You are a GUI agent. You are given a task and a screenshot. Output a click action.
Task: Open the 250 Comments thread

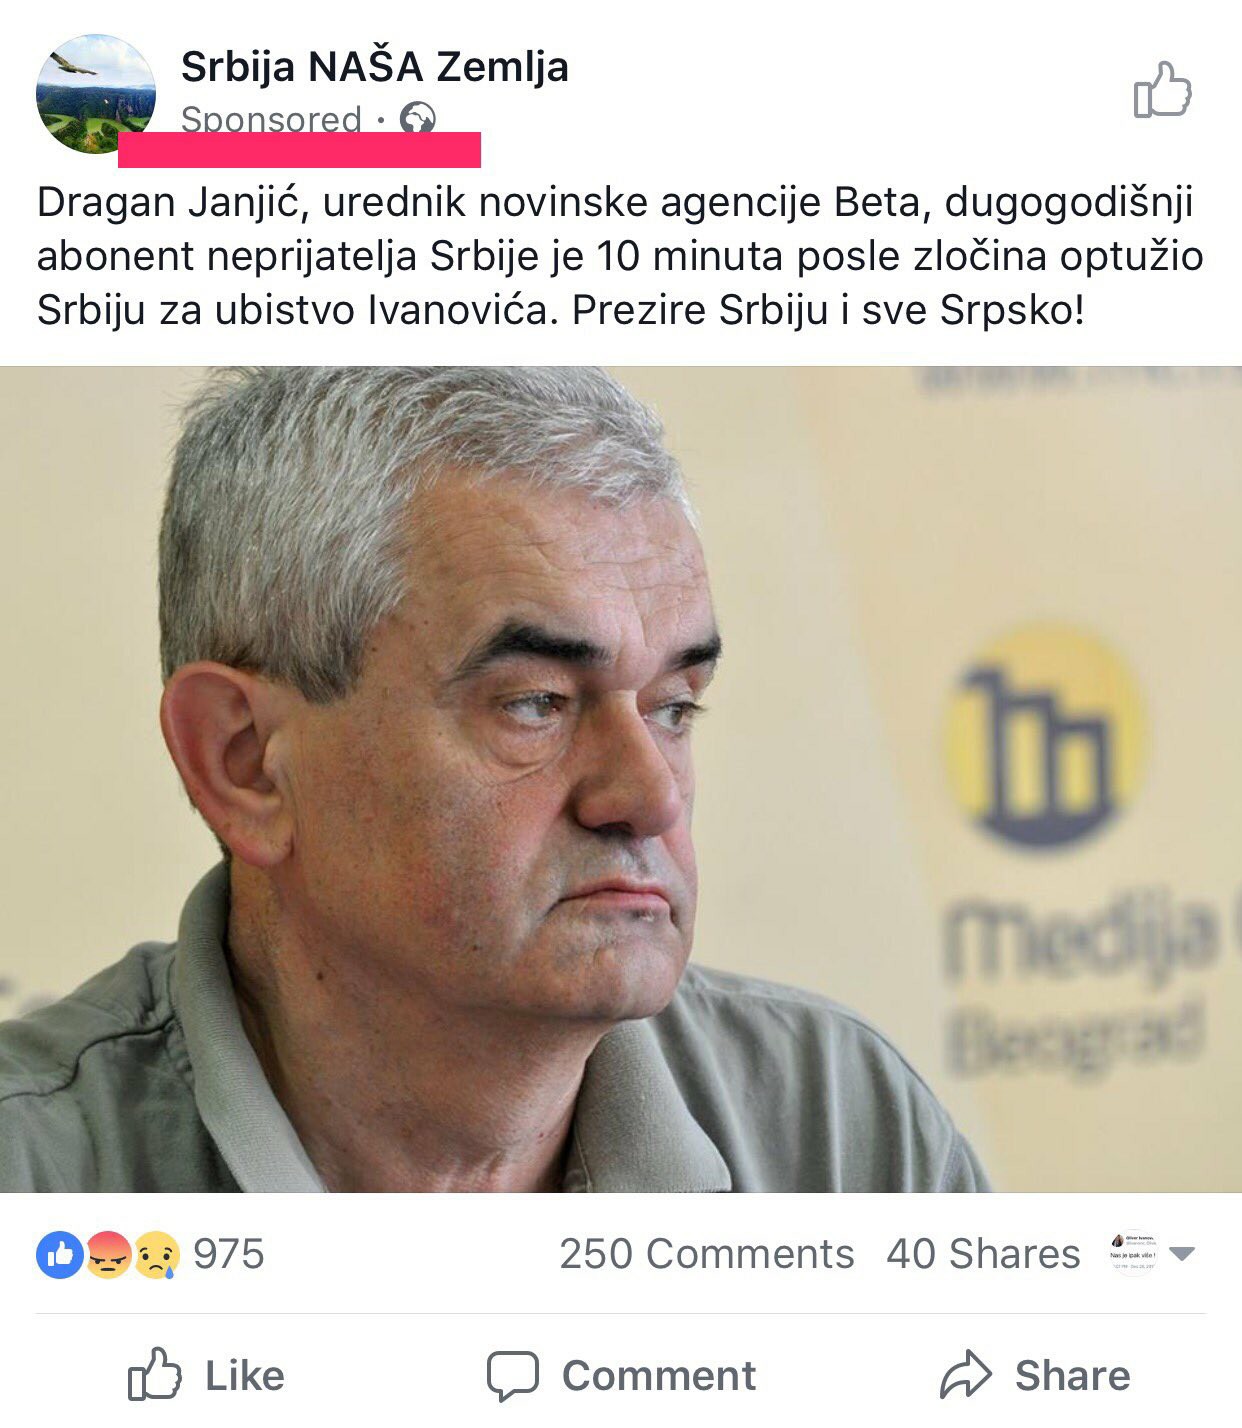click(x=707, y=1254)
